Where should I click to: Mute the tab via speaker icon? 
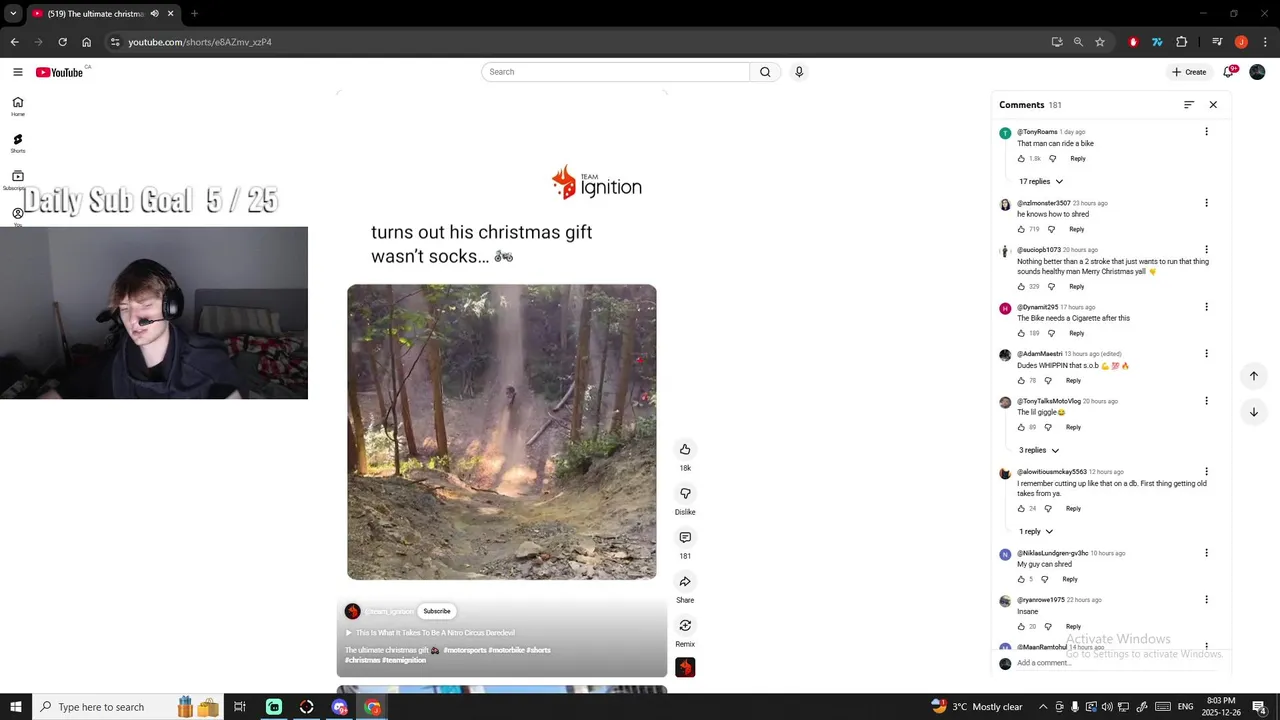point(154,14)
